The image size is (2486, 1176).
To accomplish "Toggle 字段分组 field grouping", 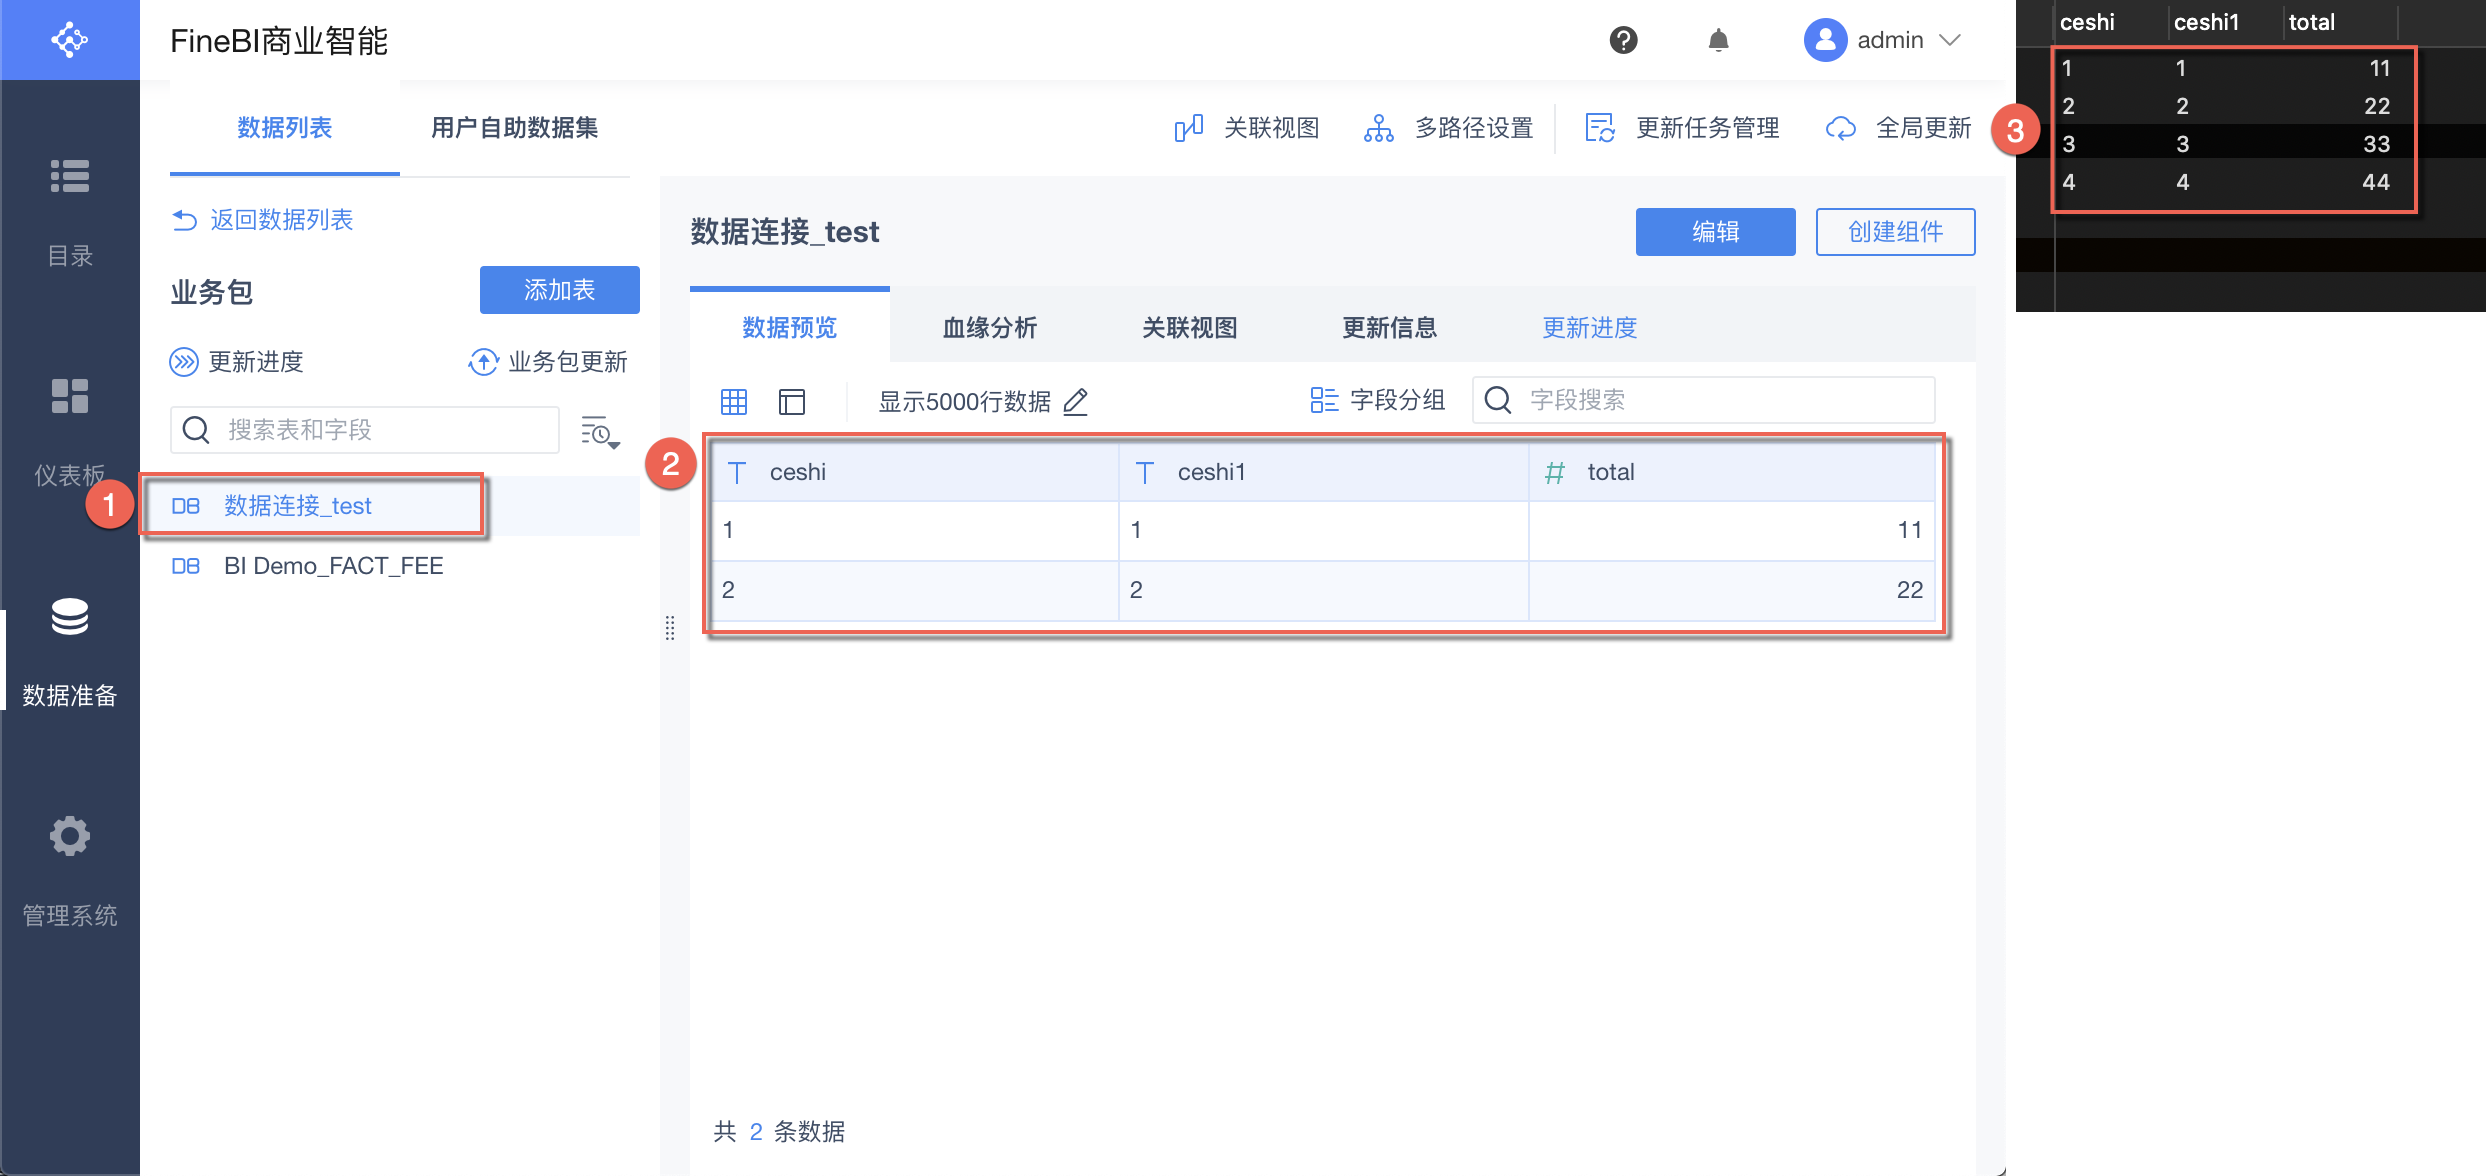I will (x=1324, y=400).
